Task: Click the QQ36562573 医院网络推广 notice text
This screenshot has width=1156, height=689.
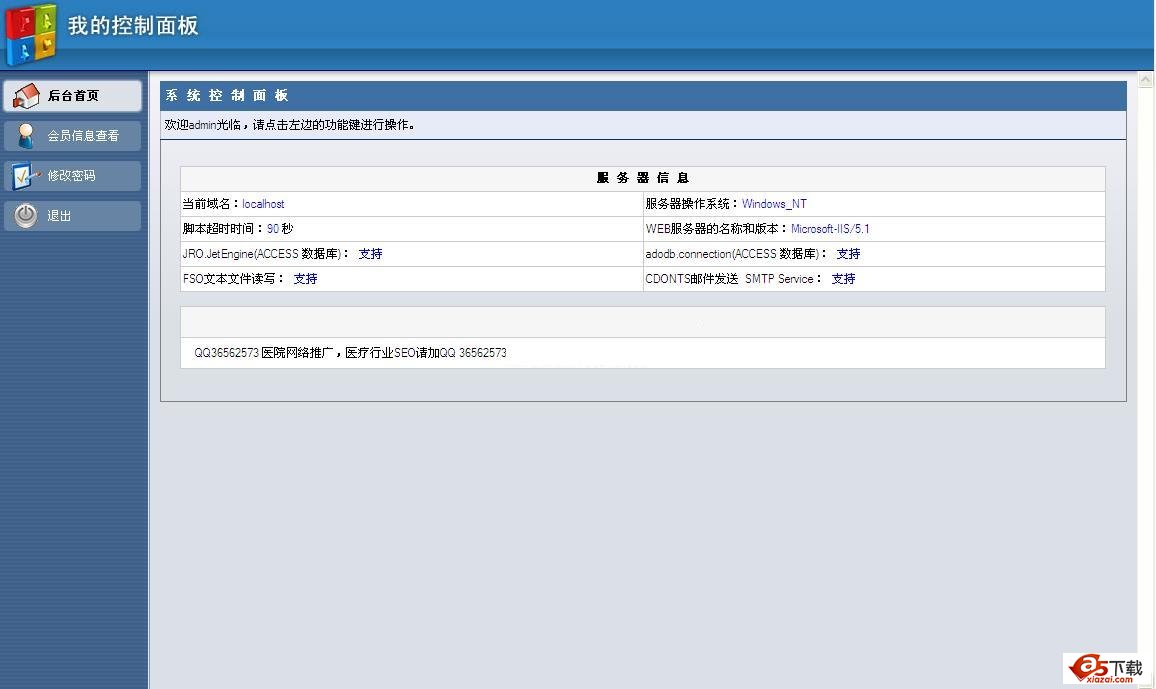Action: pyautogui.click(x=350, y=353)
